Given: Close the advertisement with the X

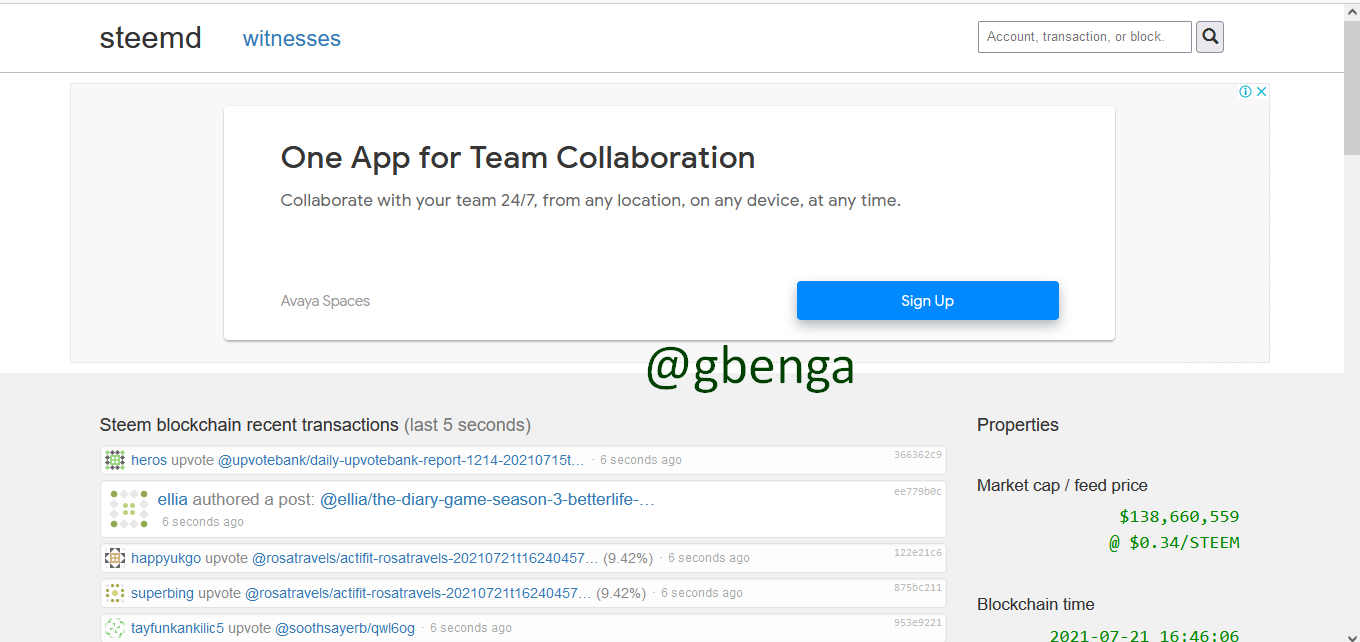Looking at the screenshot, I should (1262, 92).
